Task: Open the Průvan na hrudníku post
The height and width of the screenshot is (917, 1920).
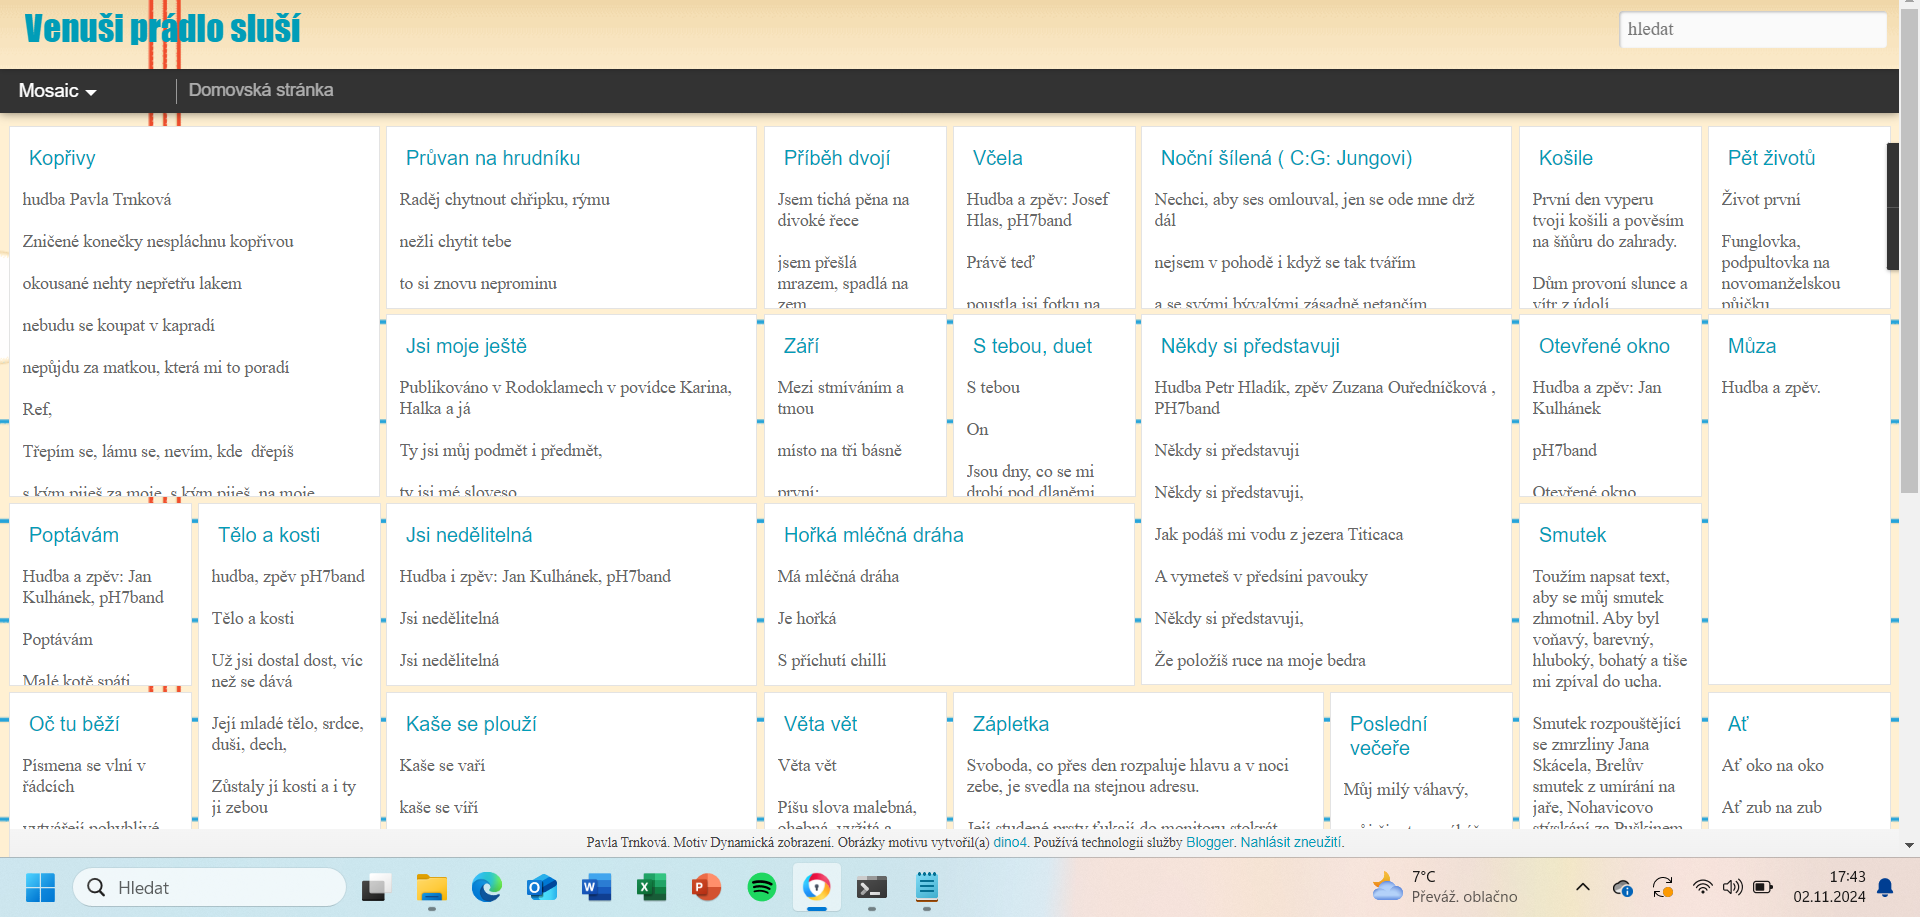Action: coord(493,158)
